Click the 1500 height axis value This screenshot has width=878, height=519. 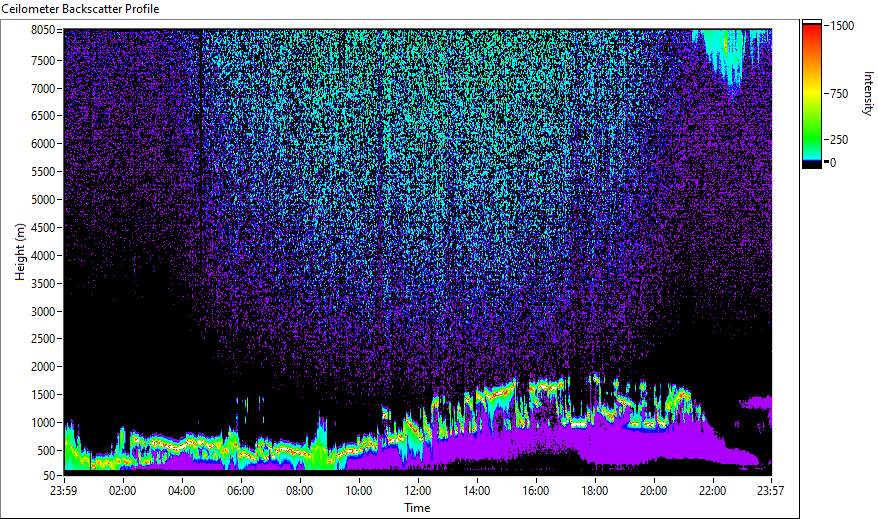point(43,395)
